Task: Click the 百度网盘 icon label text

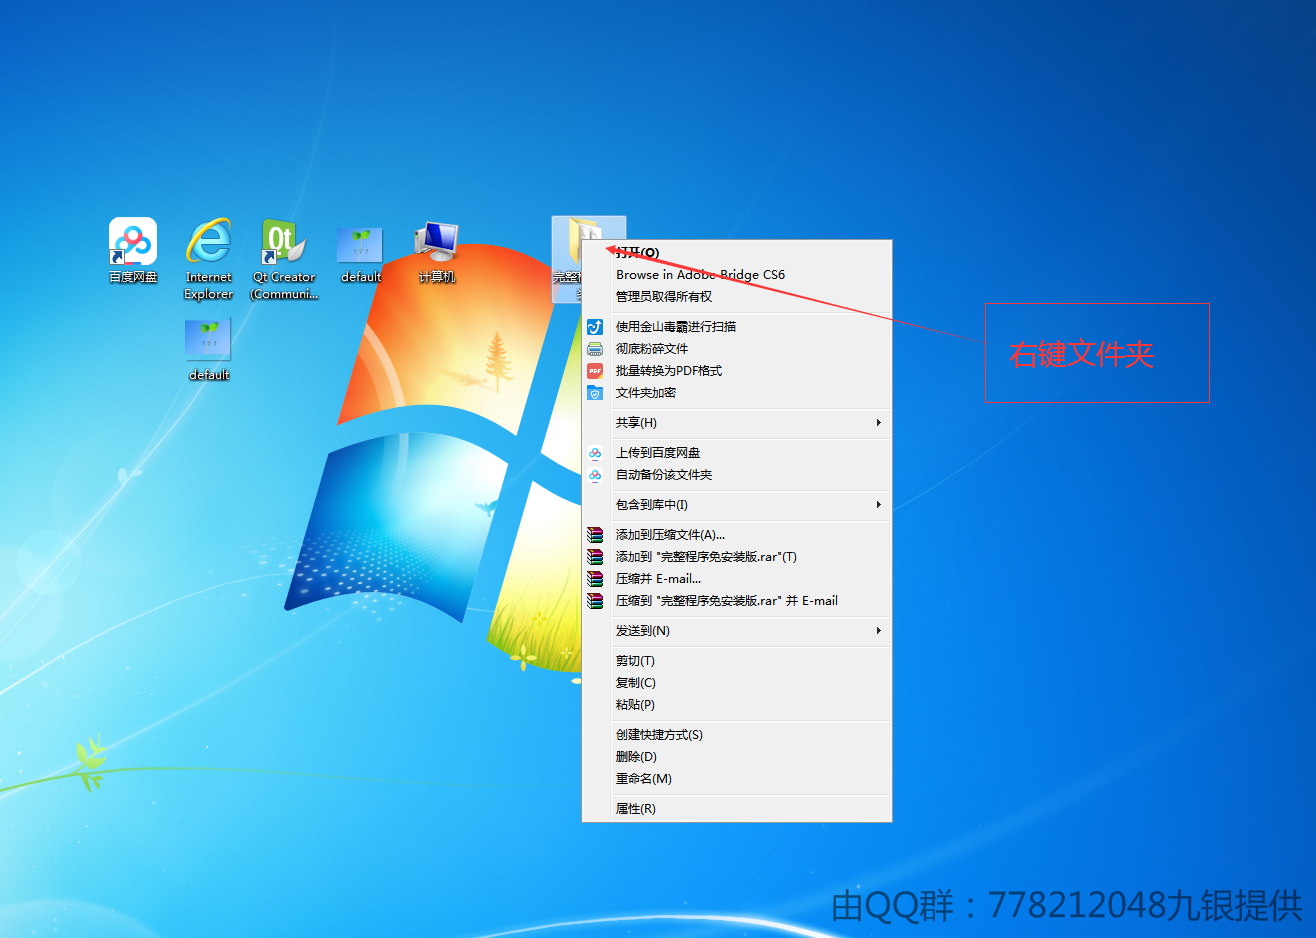Action: click(133, 277)
